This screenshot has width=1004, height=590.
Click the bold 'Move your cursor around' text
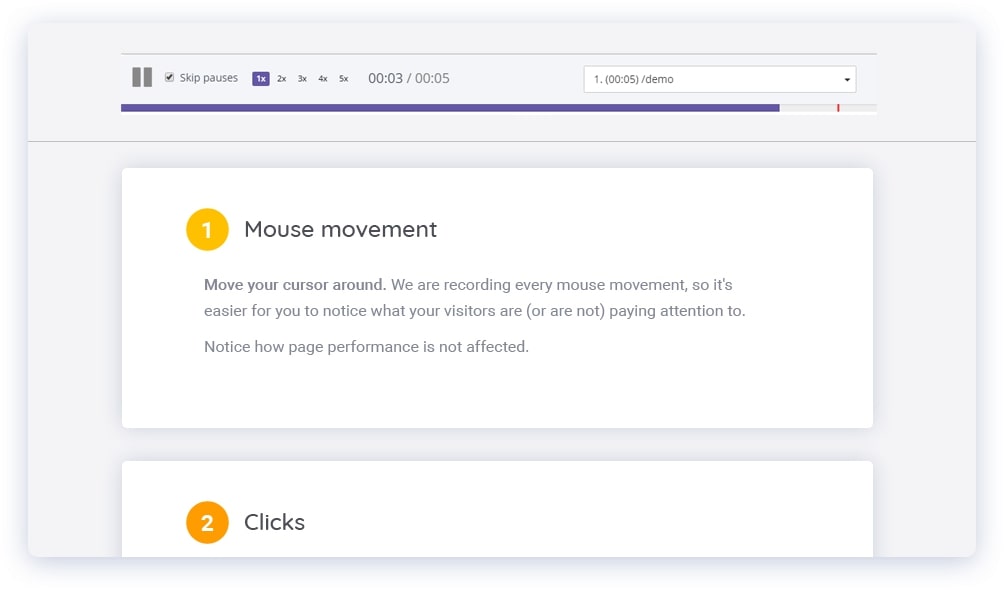coord(295,285)
